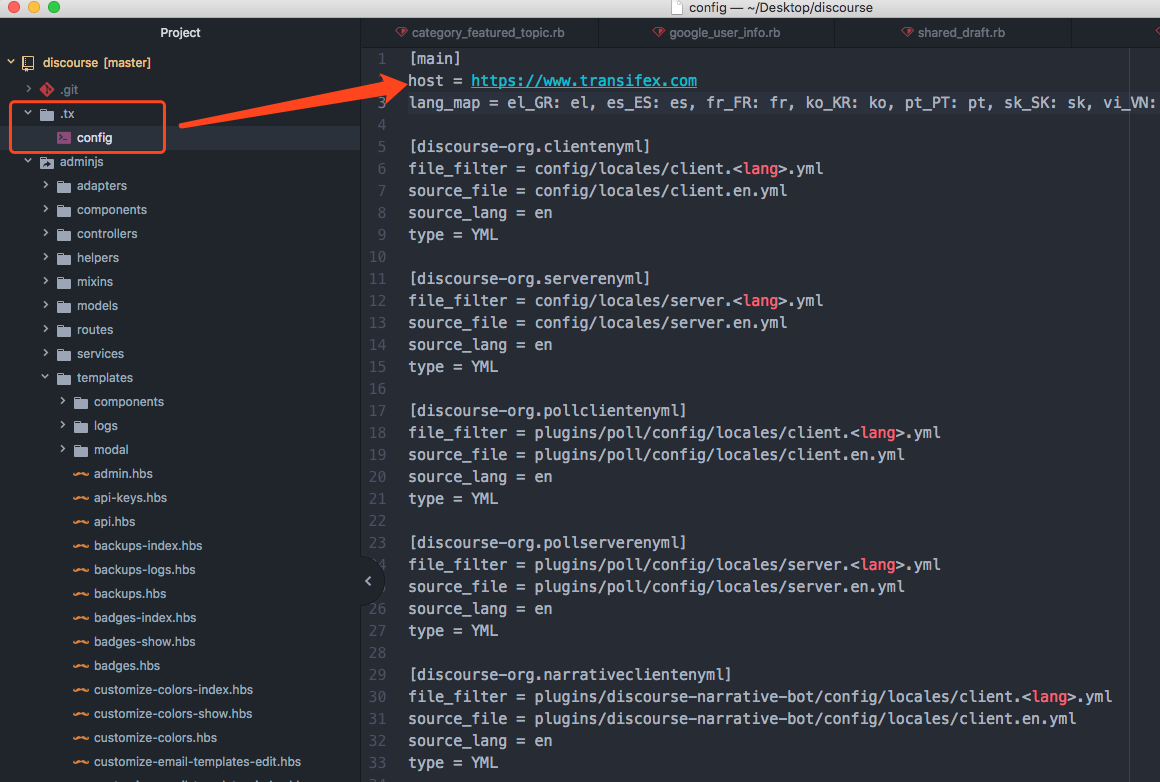
Task: Click the config file terminal icon
Action: [64, 138]
